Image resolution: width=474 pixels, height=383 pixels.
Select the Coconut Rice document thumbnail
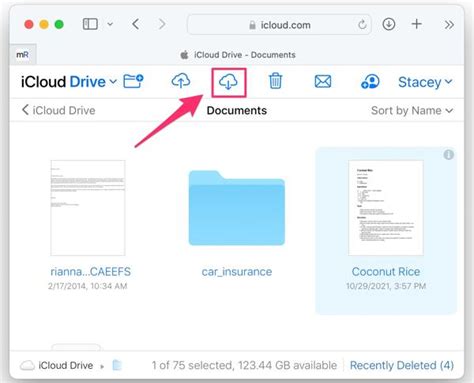coord(386,208)
